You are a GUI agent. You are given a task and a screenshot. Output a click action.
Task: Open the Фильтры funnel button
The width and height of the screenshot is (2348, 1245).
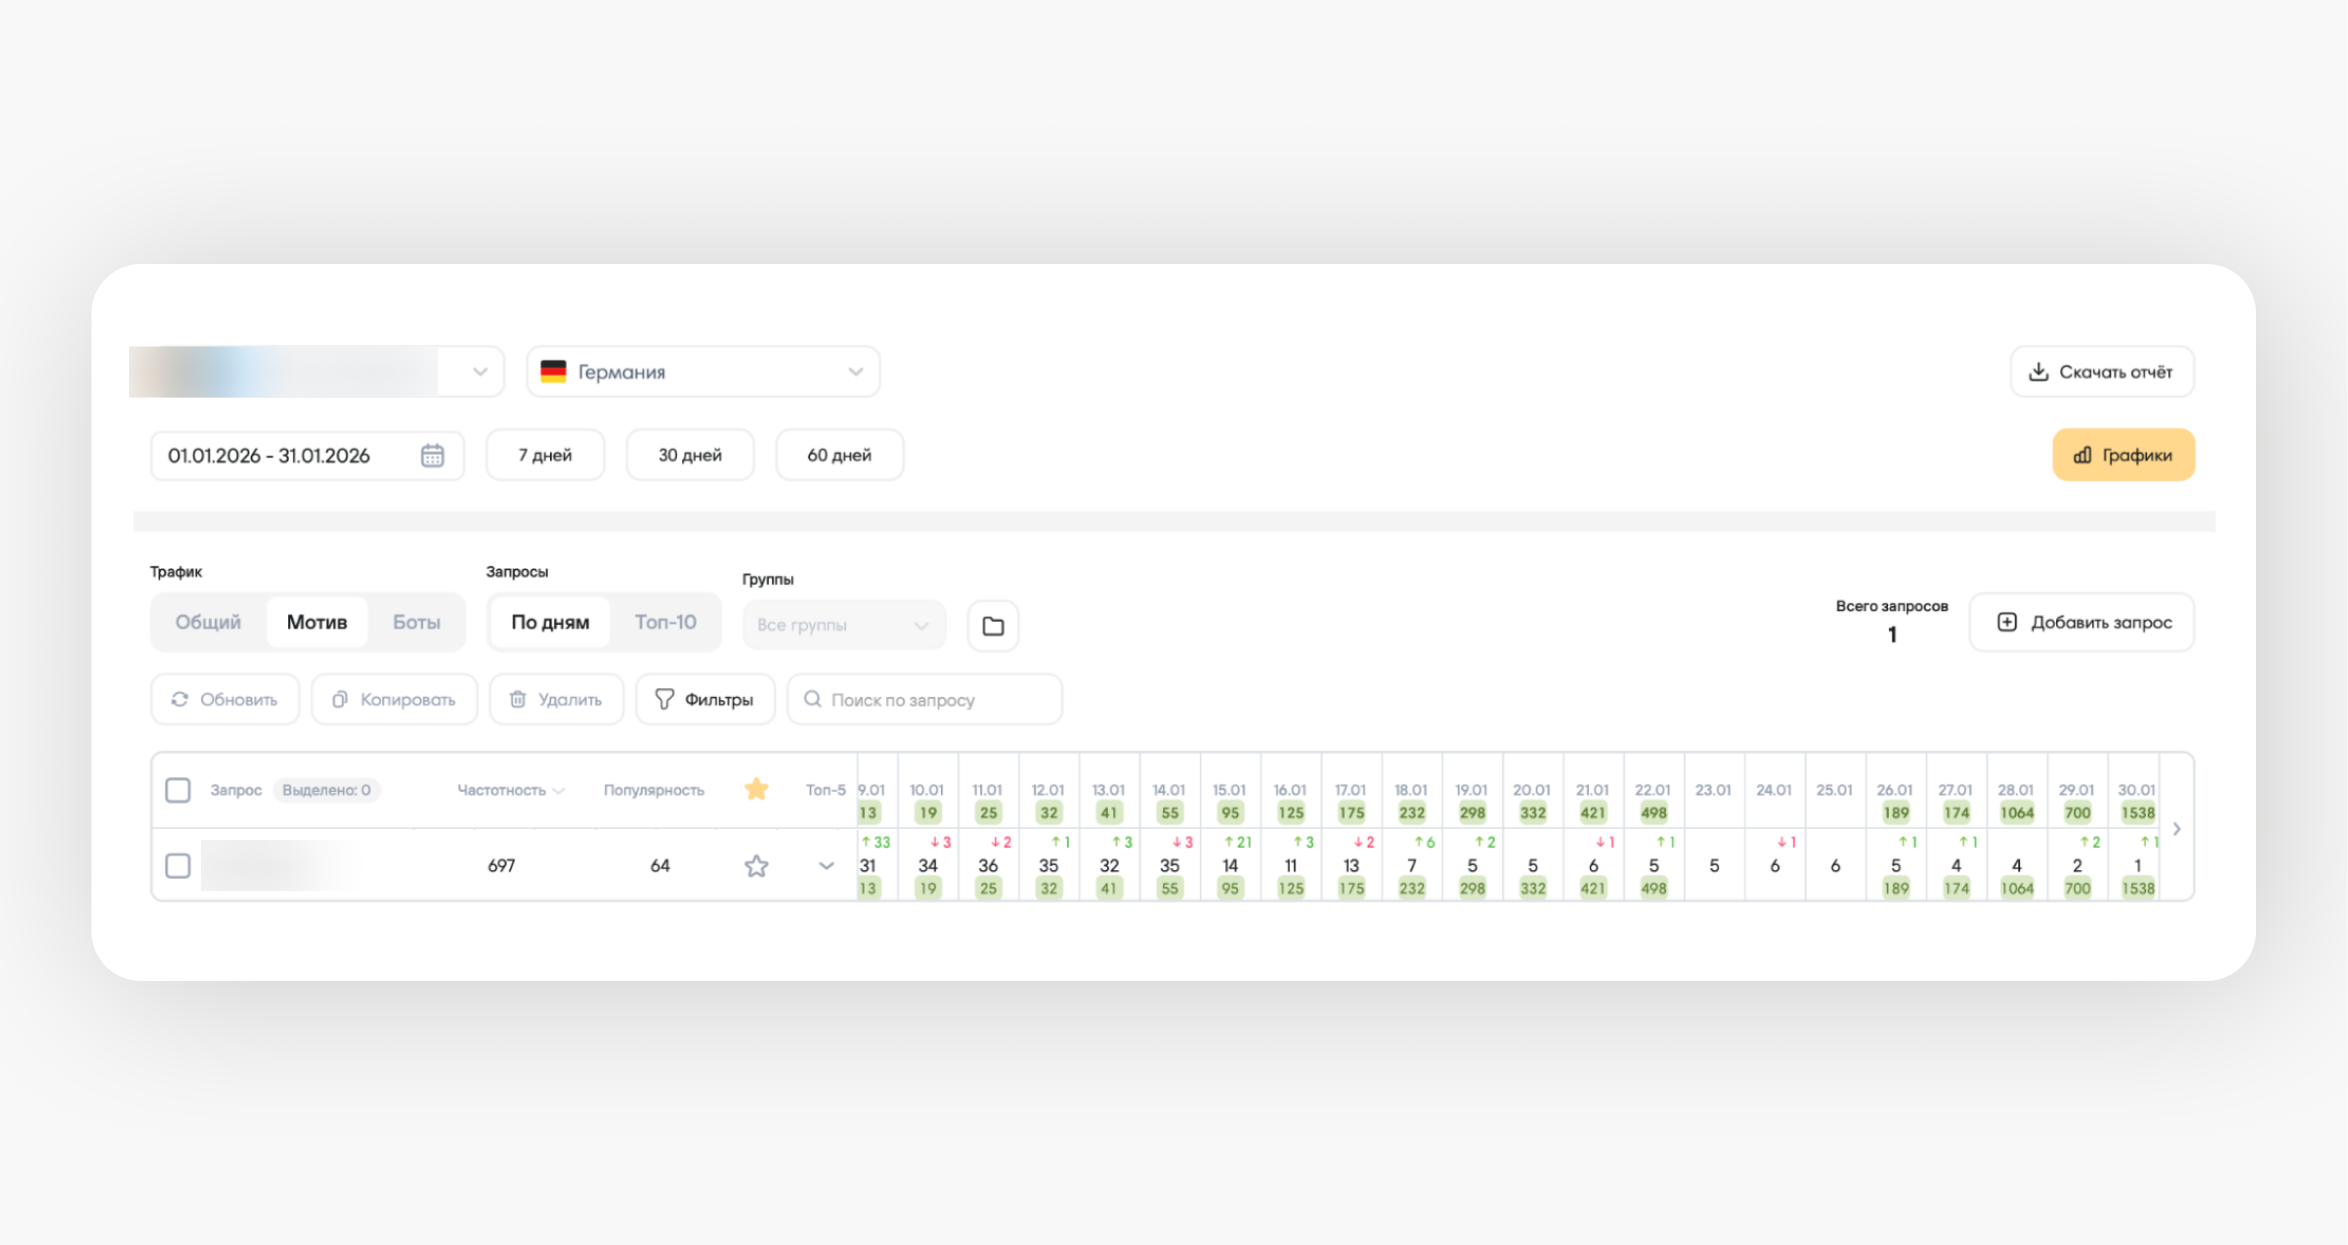click(x=705, y=700)
